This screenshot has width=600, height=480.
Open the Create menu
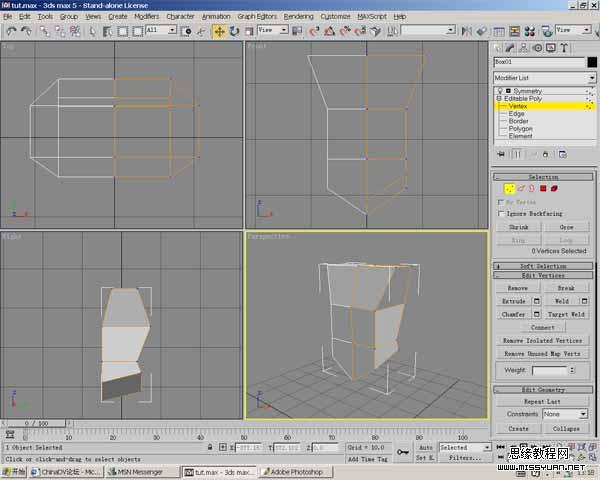click(x=118, y=16)
